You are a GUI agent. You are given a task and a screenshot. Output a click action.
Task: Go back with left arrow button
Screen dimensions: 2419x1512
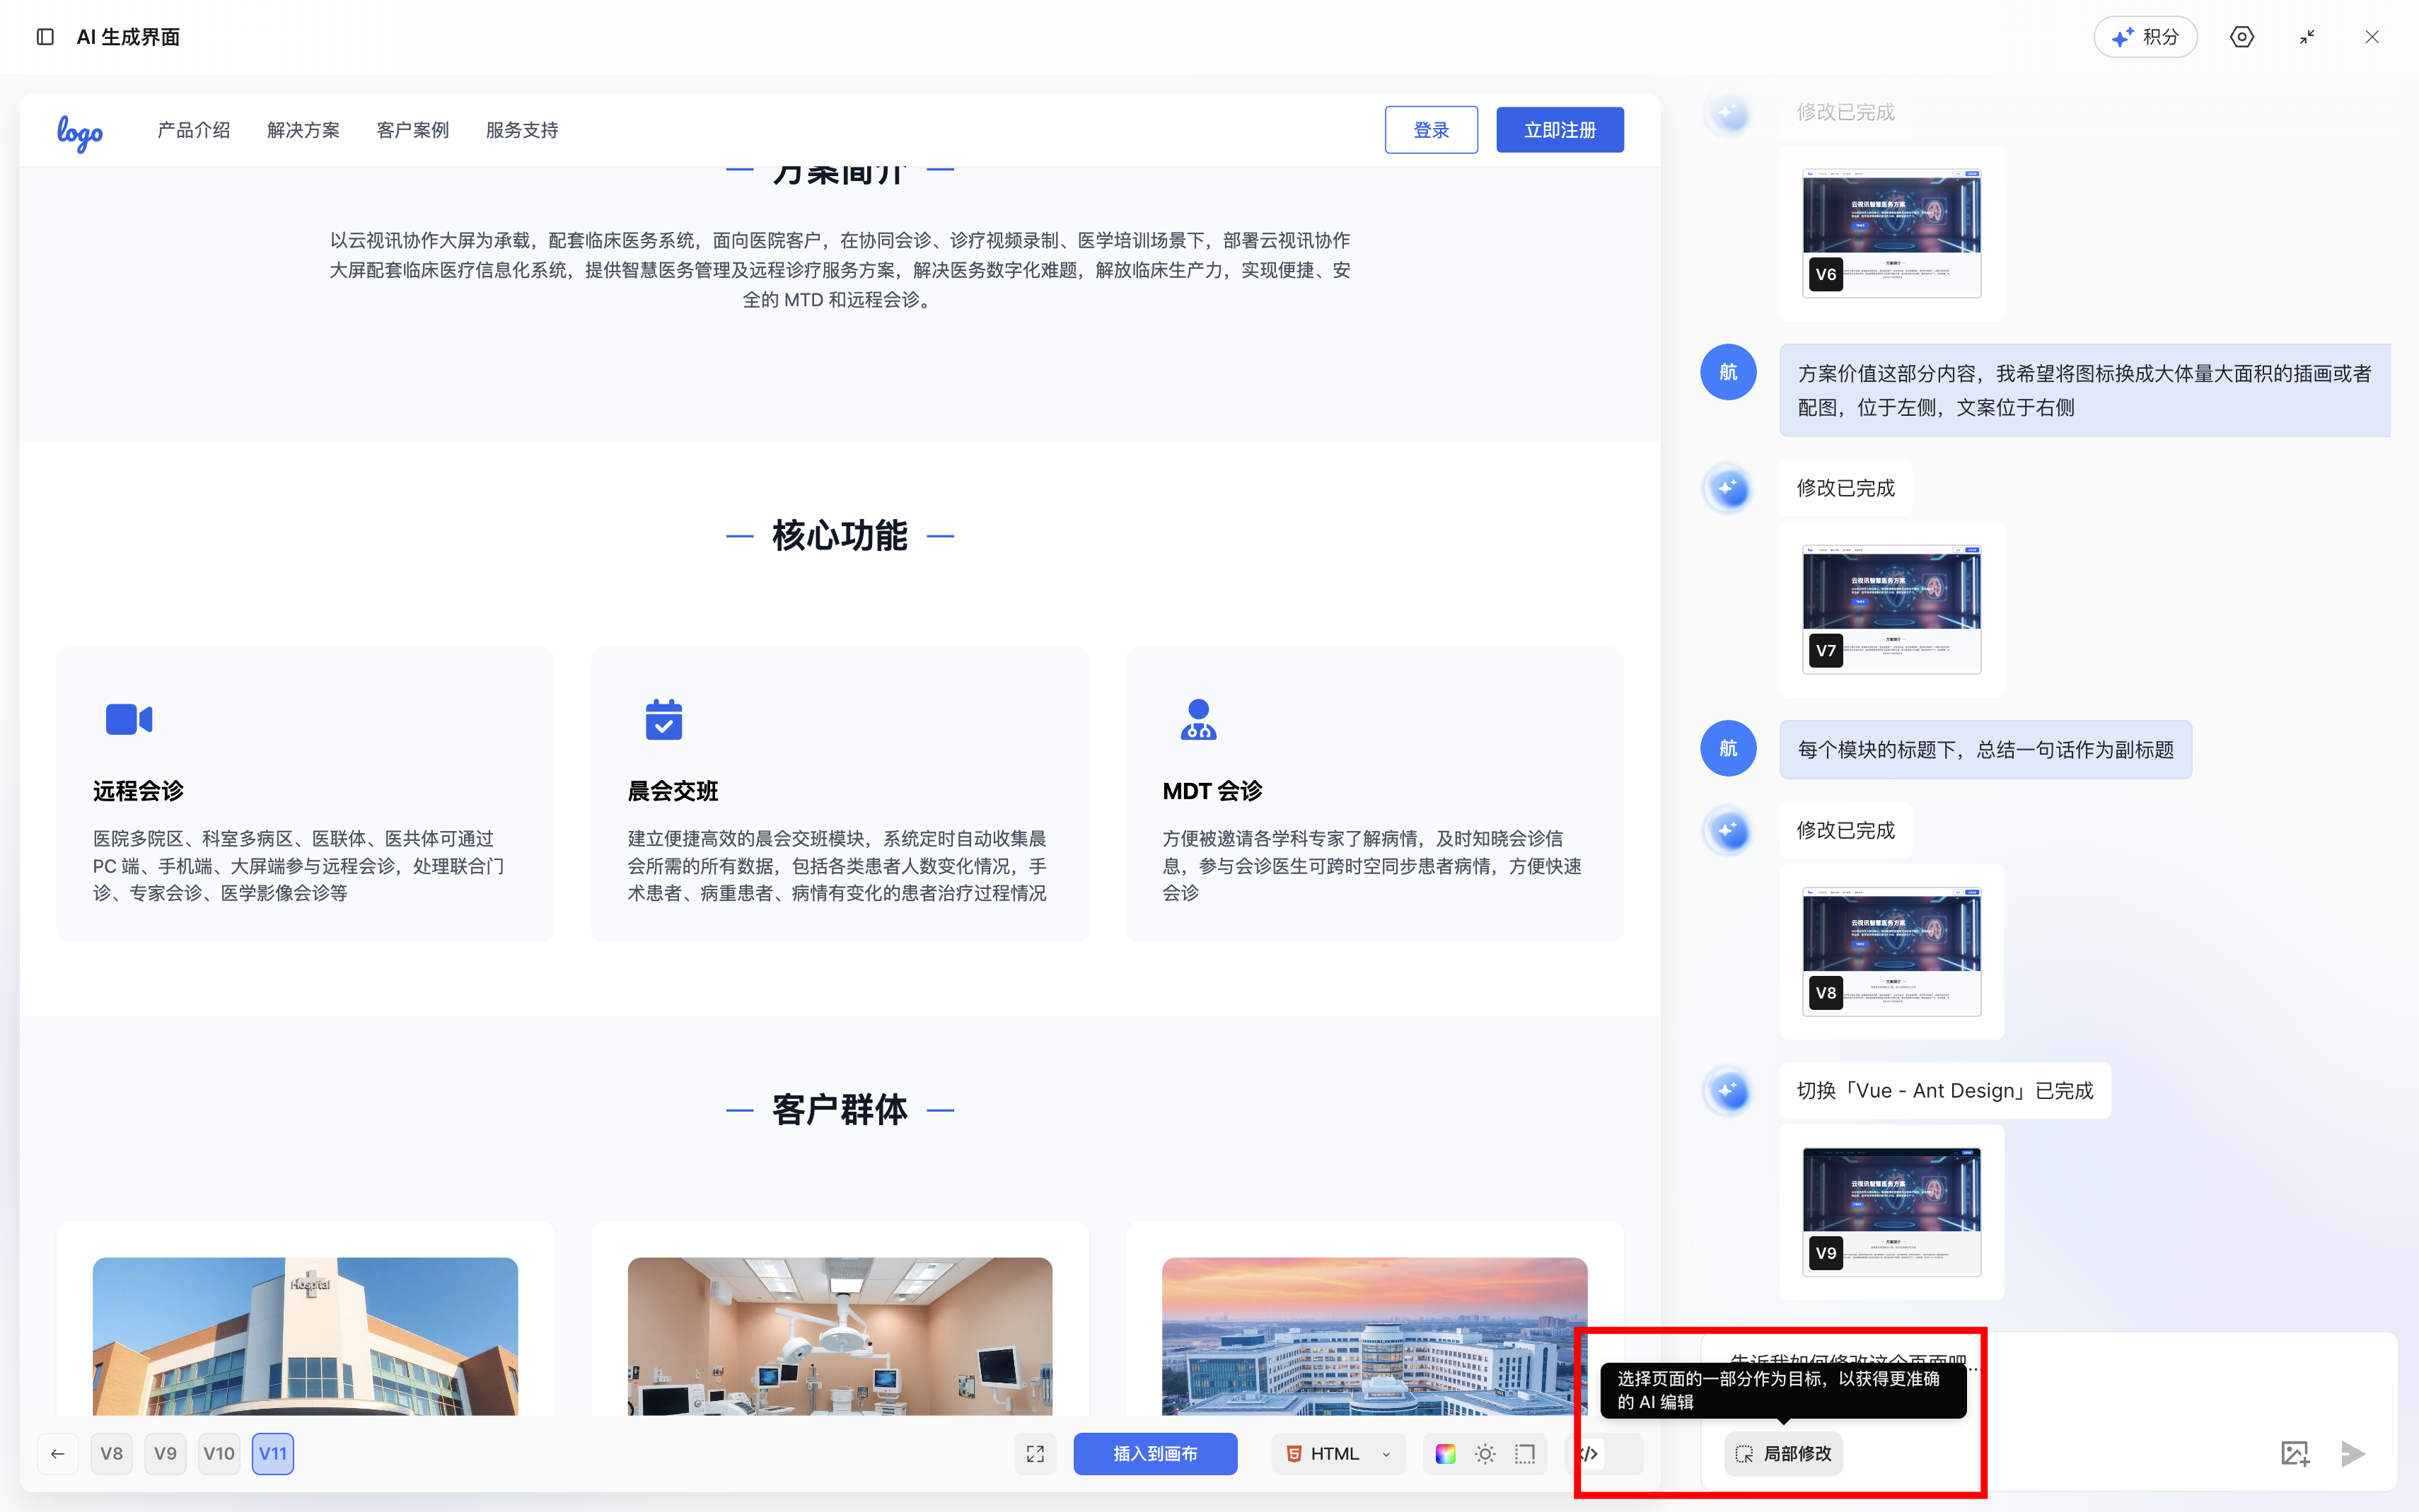(x=58, y=1454)
